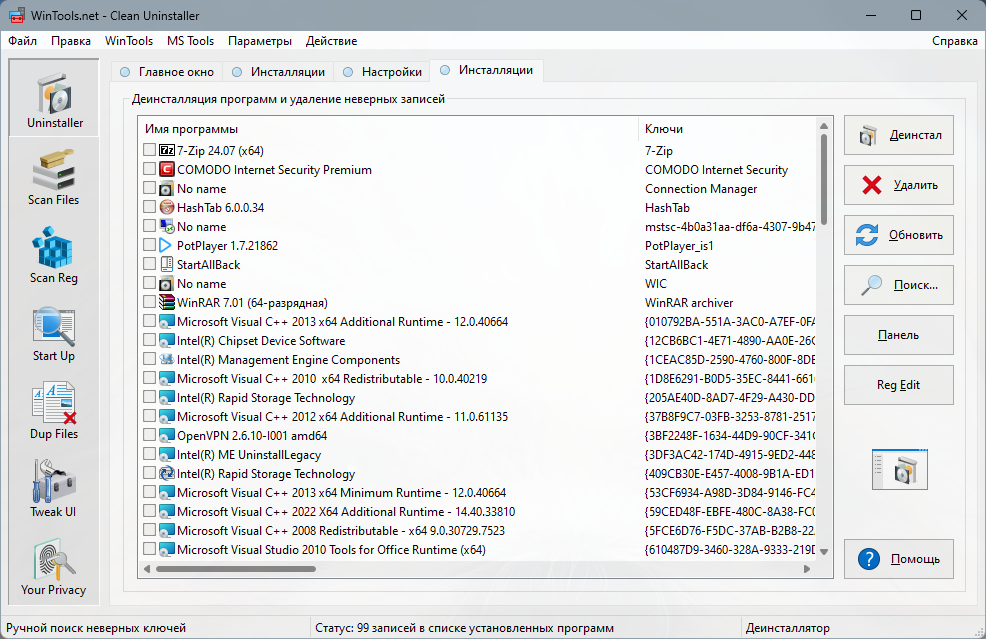Open the Dup Files tool
This screenshot has height=639, width=986.
[54, 411]
